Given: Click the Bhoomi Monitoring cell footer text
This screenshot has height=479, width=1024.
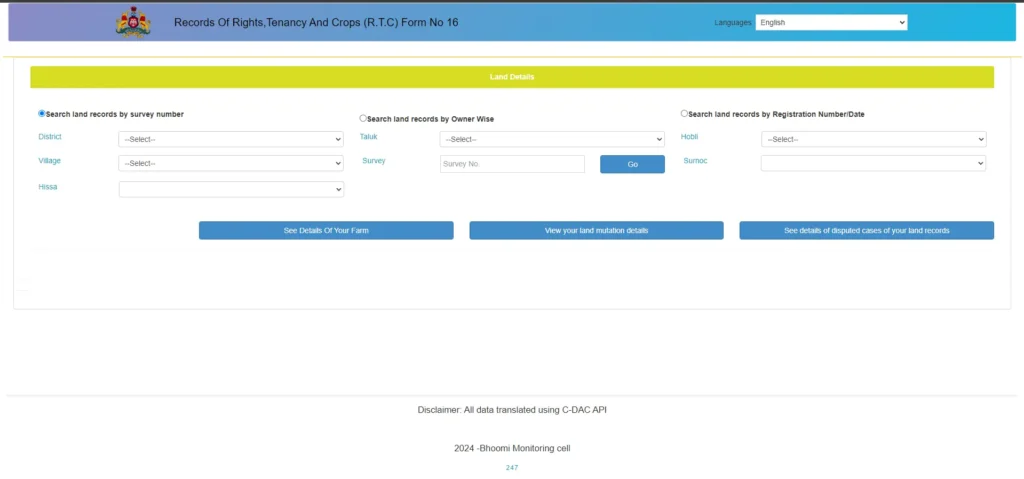Looking at the screenshot, I should click(x=512, y=448).
